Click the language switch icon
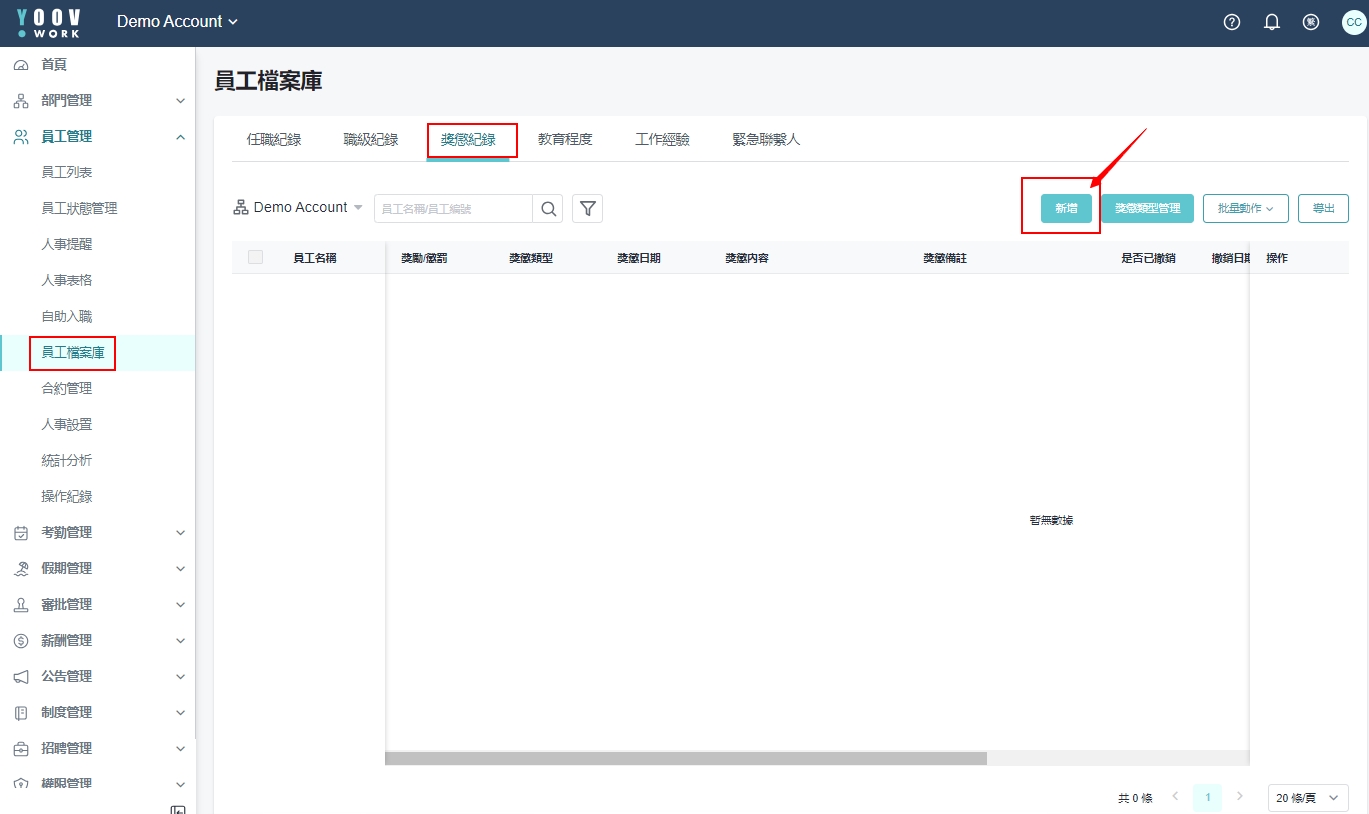1369x814 pixels. pos(1311,22)
